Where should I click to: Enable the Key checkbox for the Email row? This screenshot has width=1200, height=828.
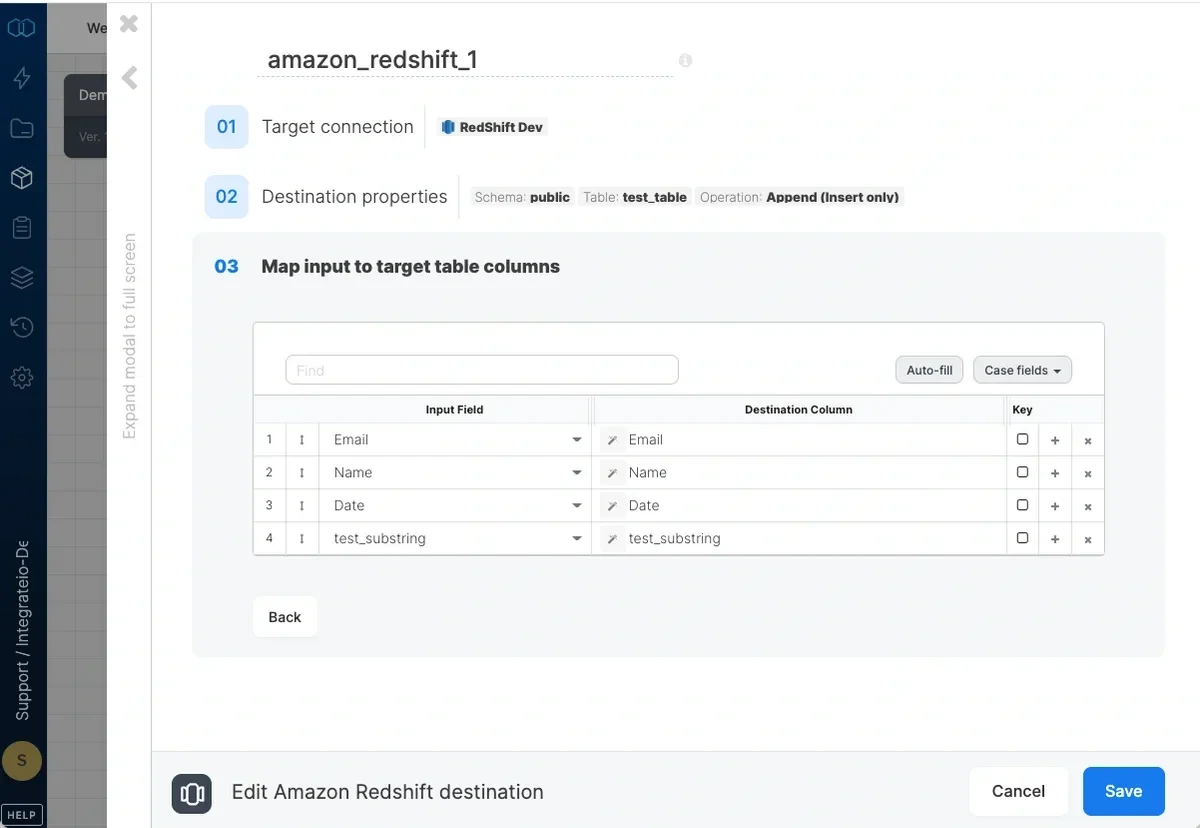pyautogui.click(x=1022, y=439)
